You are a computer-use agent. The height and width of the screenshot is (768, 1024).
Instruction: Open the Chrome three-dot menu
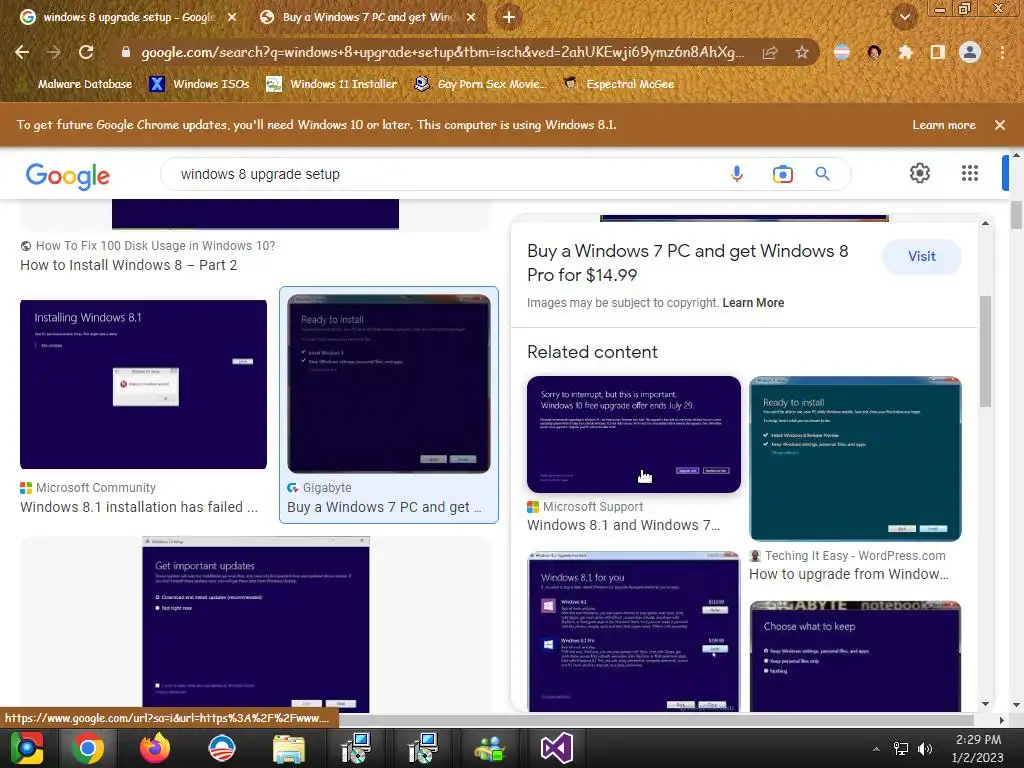[x=1002, y=52]
